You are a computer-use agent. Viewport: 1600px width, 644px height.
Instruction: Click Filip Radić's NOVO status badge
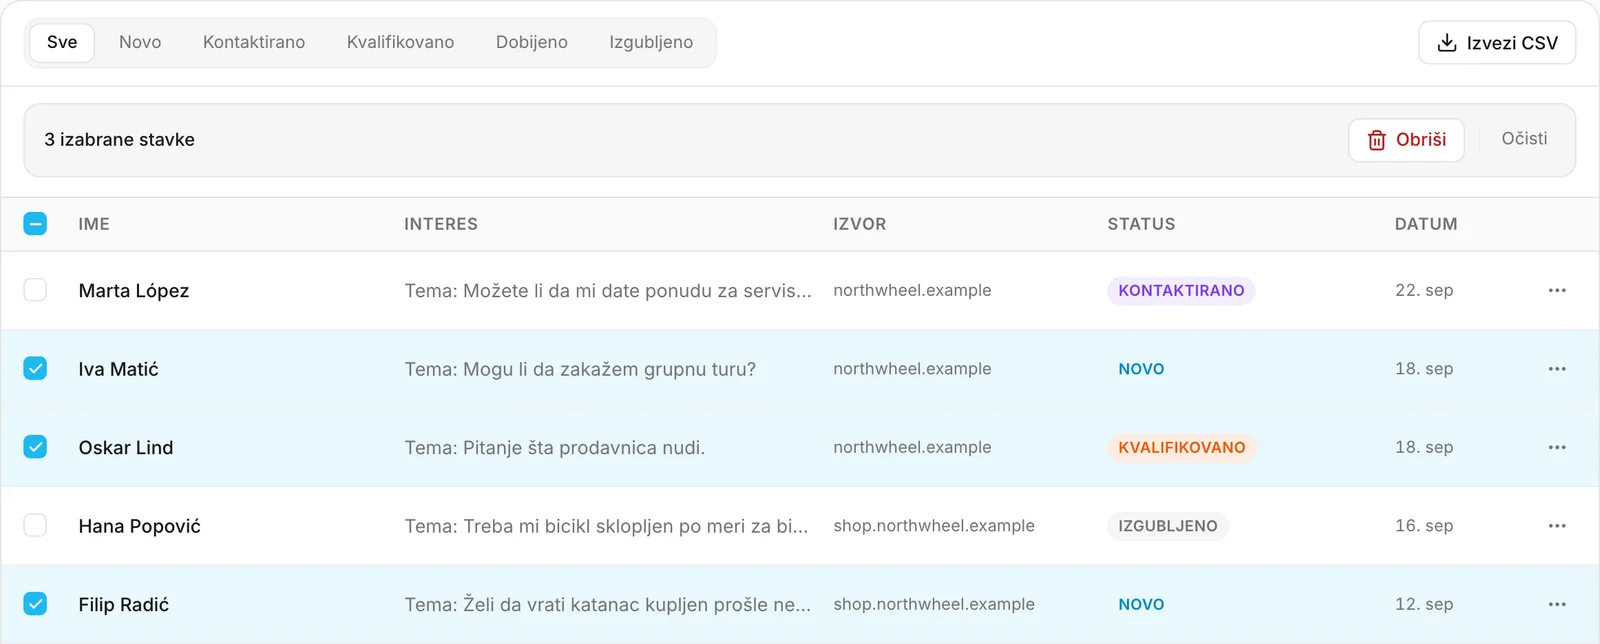click(x=1141, y=604)
